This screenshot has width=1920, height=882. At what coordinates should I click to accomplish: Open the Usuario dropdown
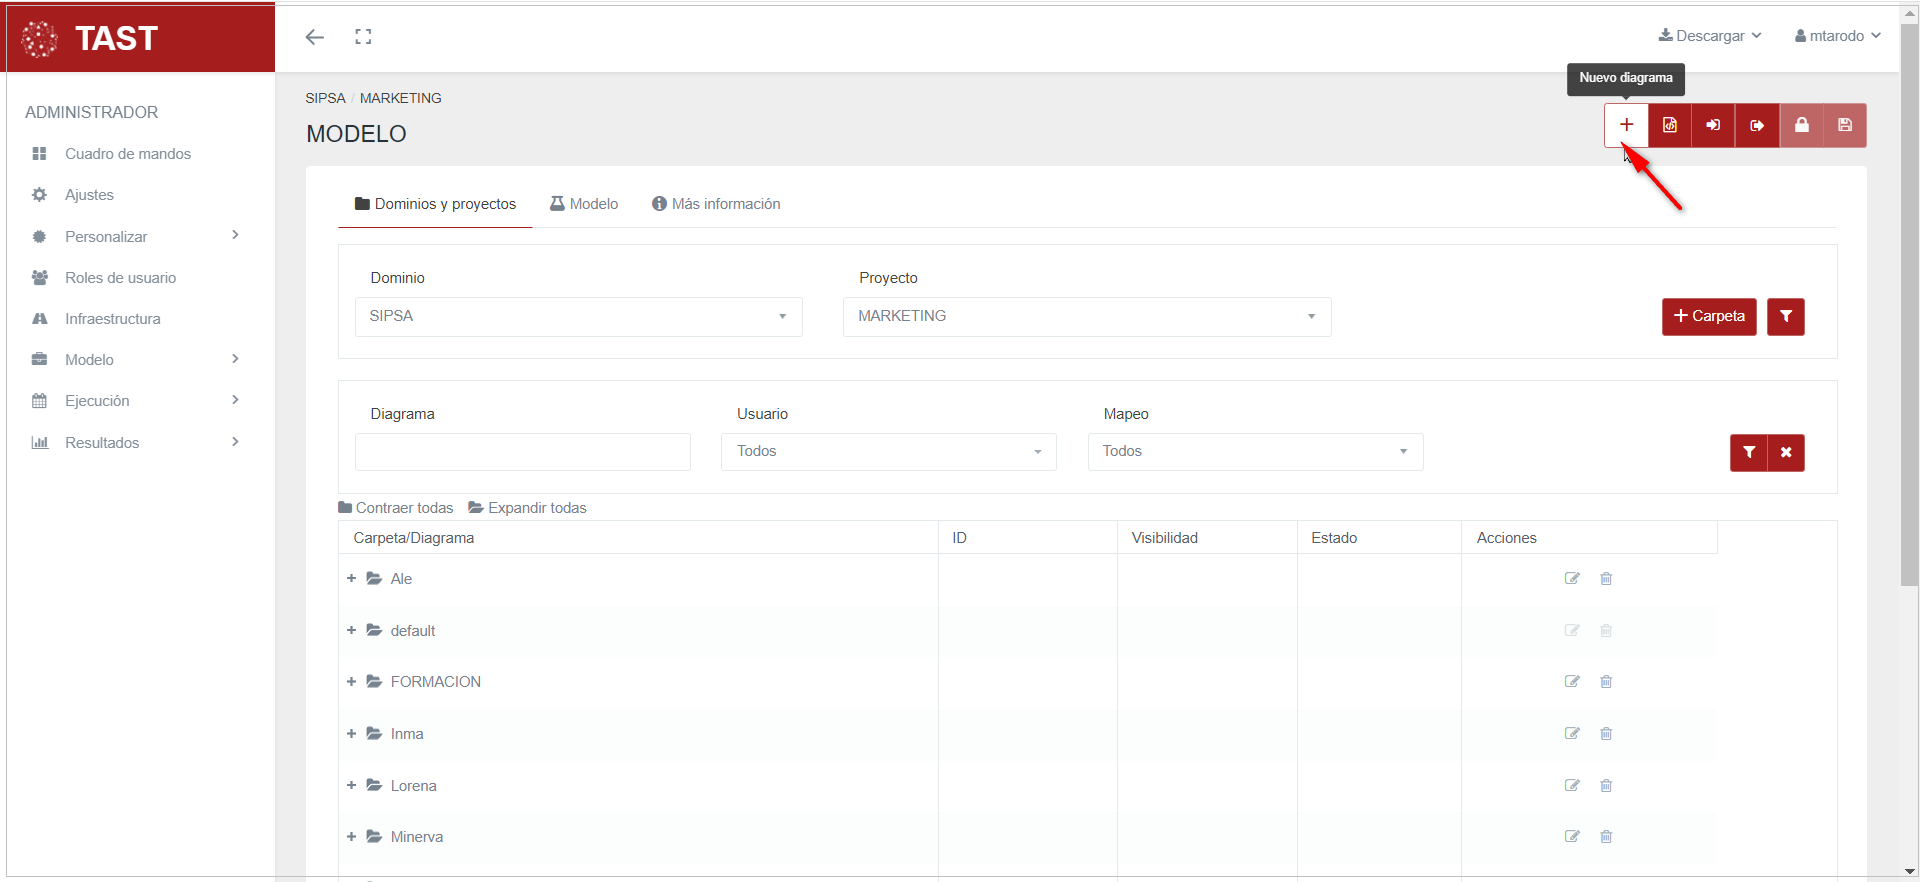888,452
